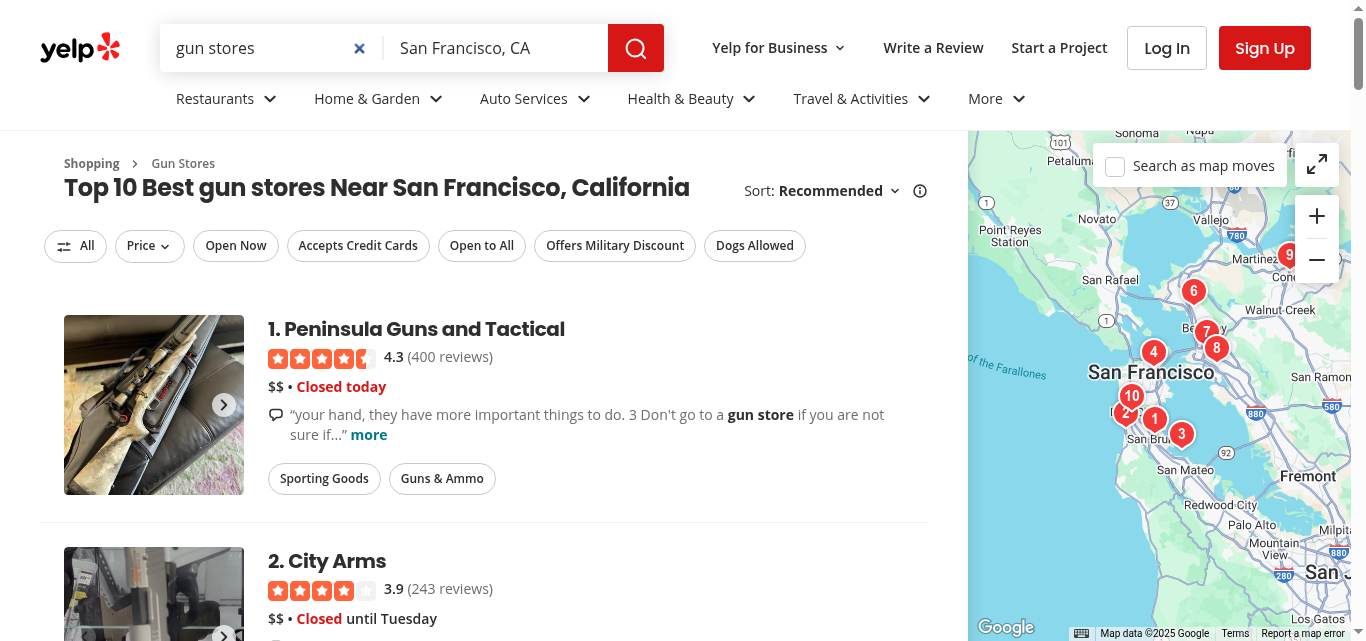
Task: Toggle the Open Now filter
Action: point(236,246)
